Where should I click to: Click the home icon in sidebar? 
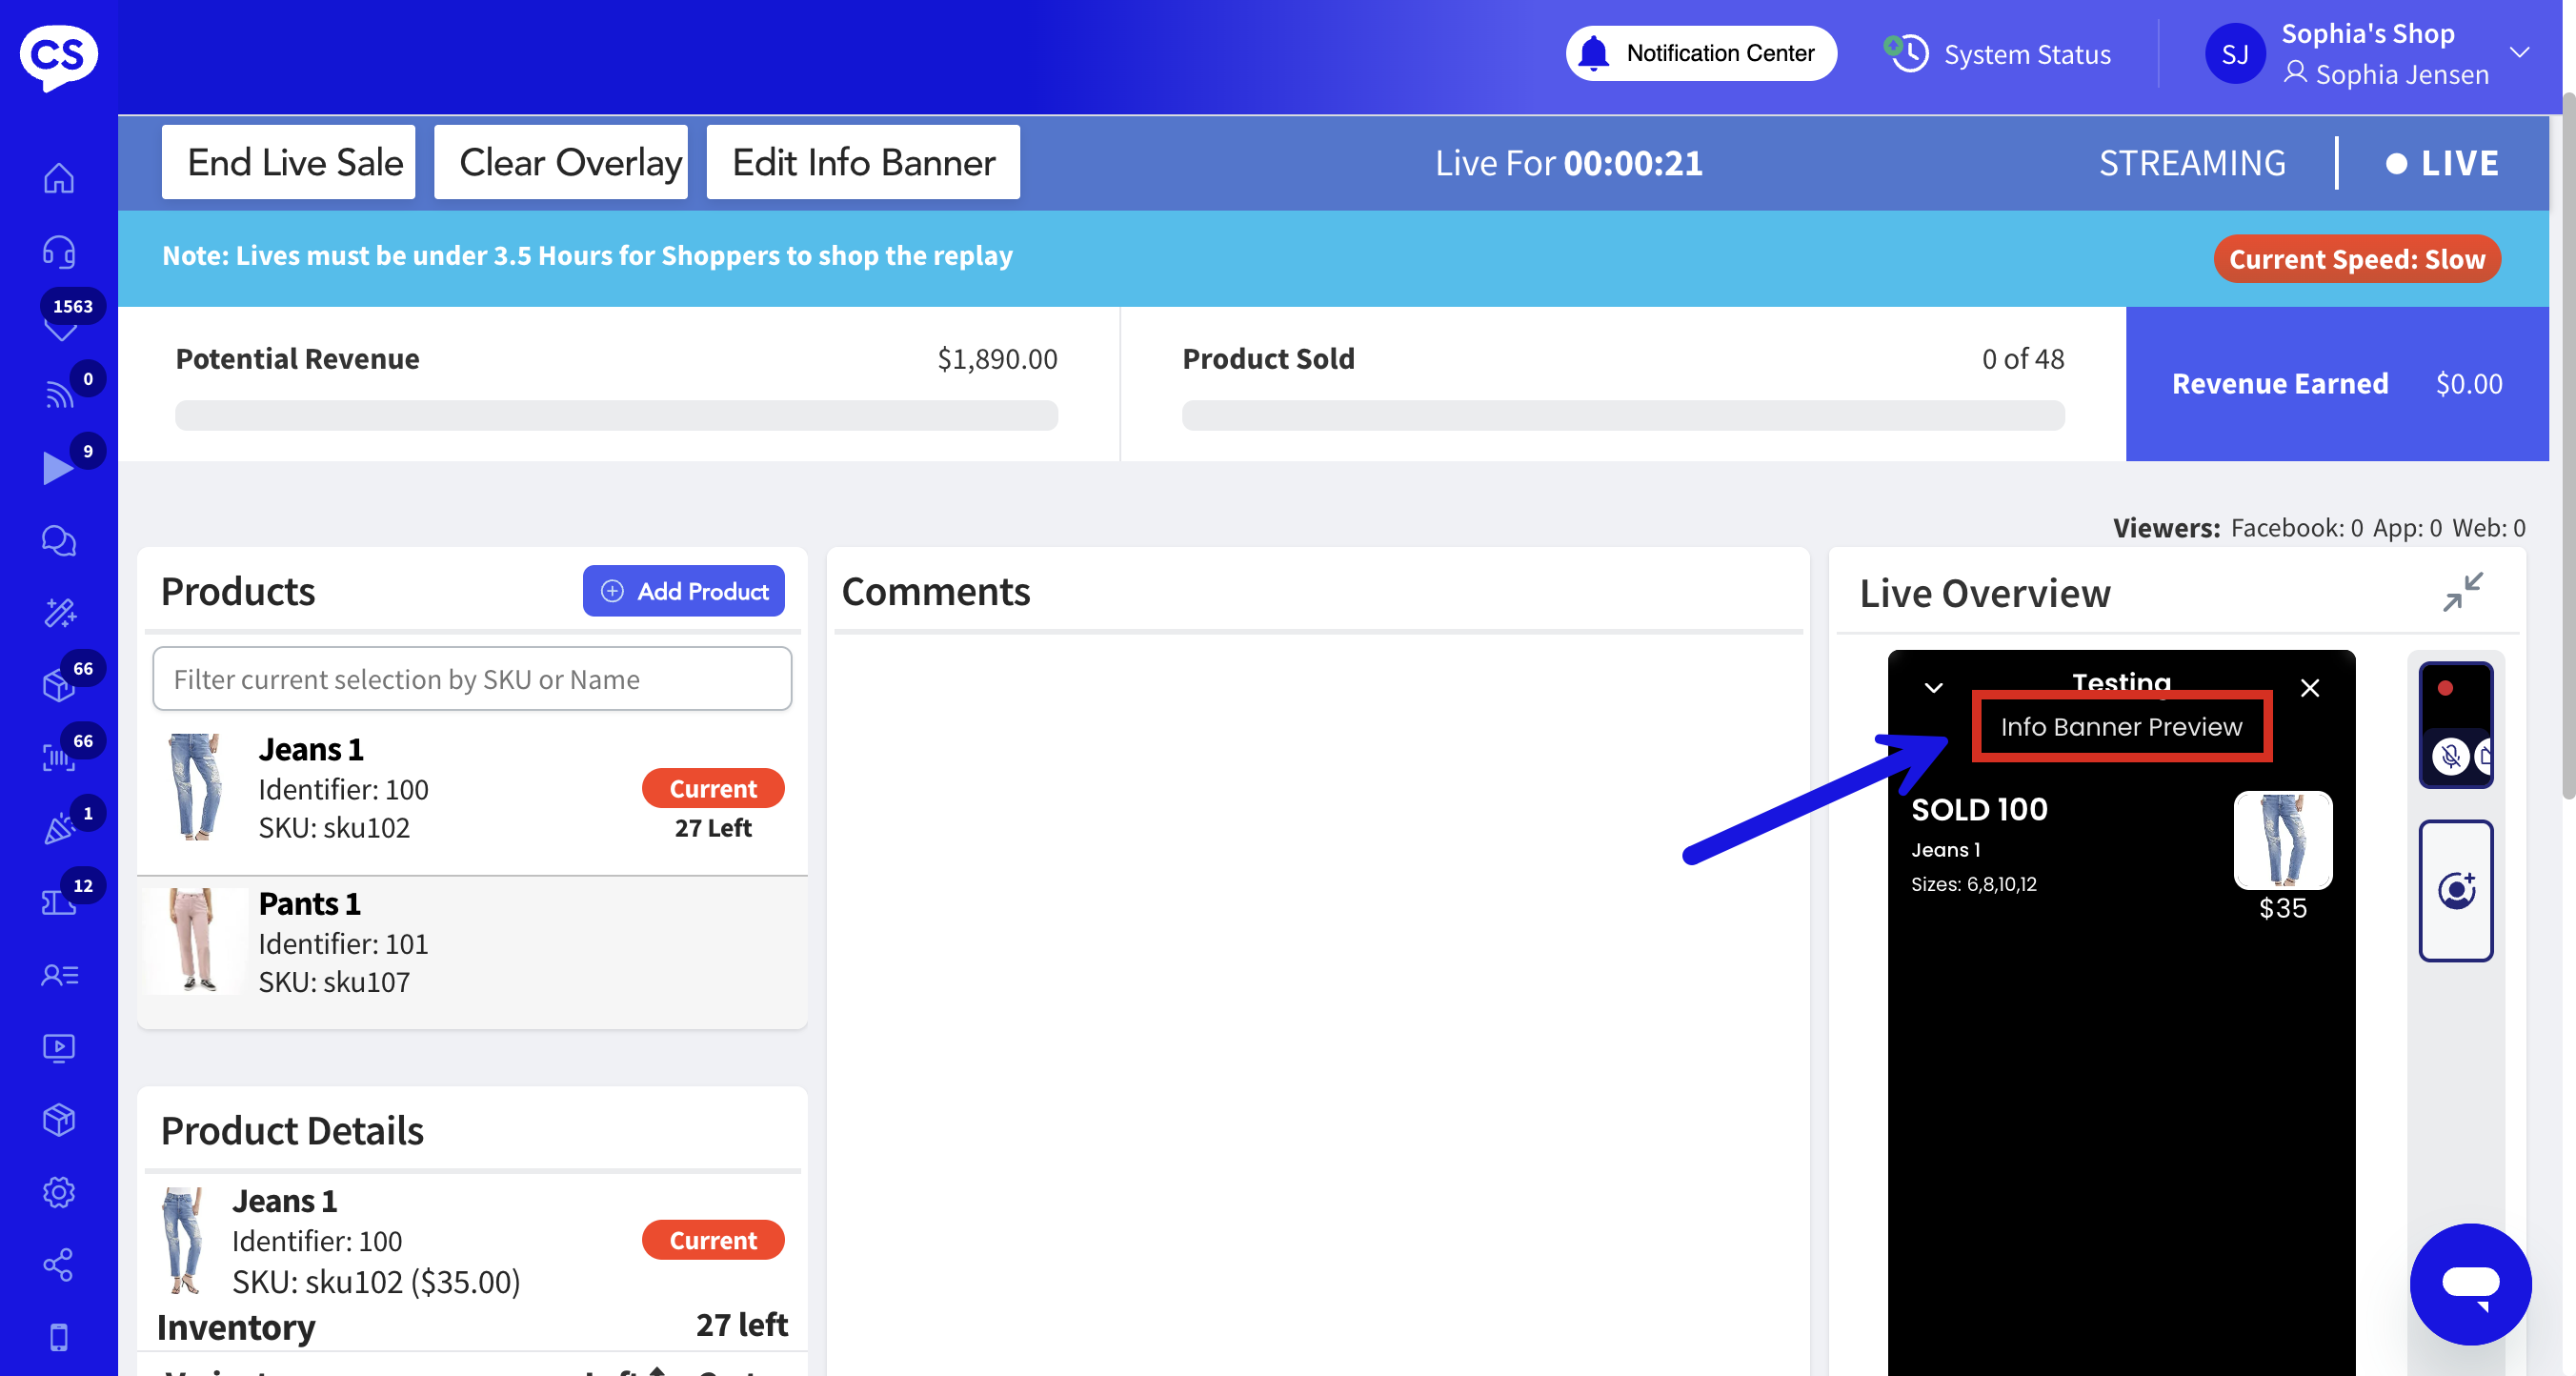point(59,179)
